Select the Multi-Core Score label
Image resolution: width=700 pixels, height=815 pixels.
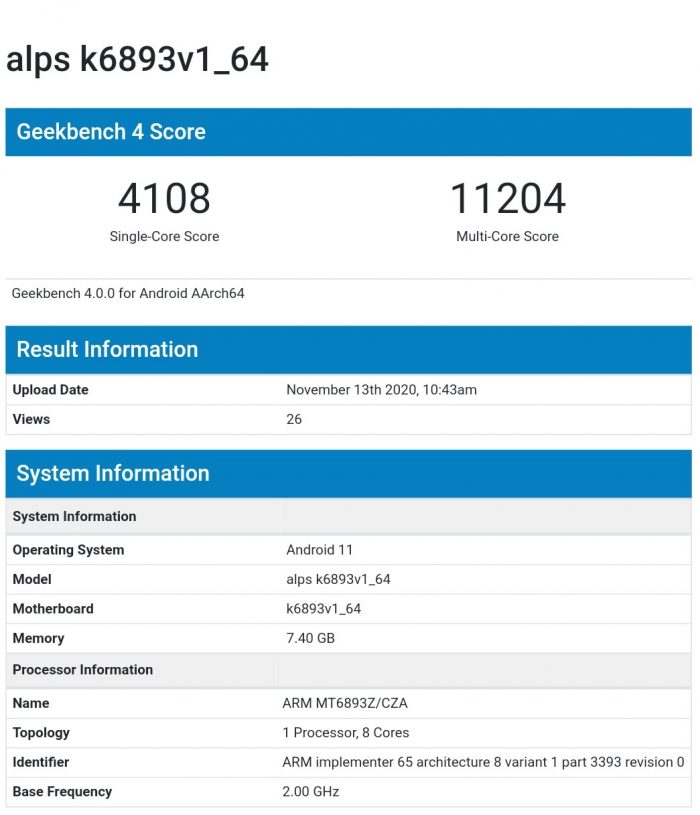click(x=507, y=236)
